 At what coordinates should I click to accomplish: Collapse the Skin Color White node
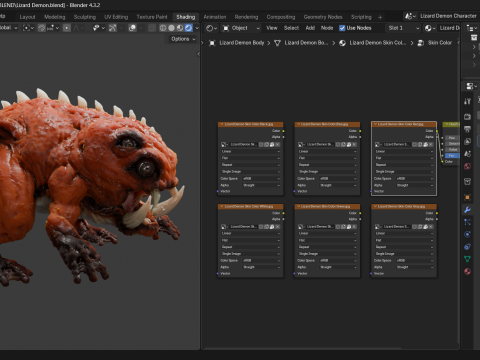(221, 206)
